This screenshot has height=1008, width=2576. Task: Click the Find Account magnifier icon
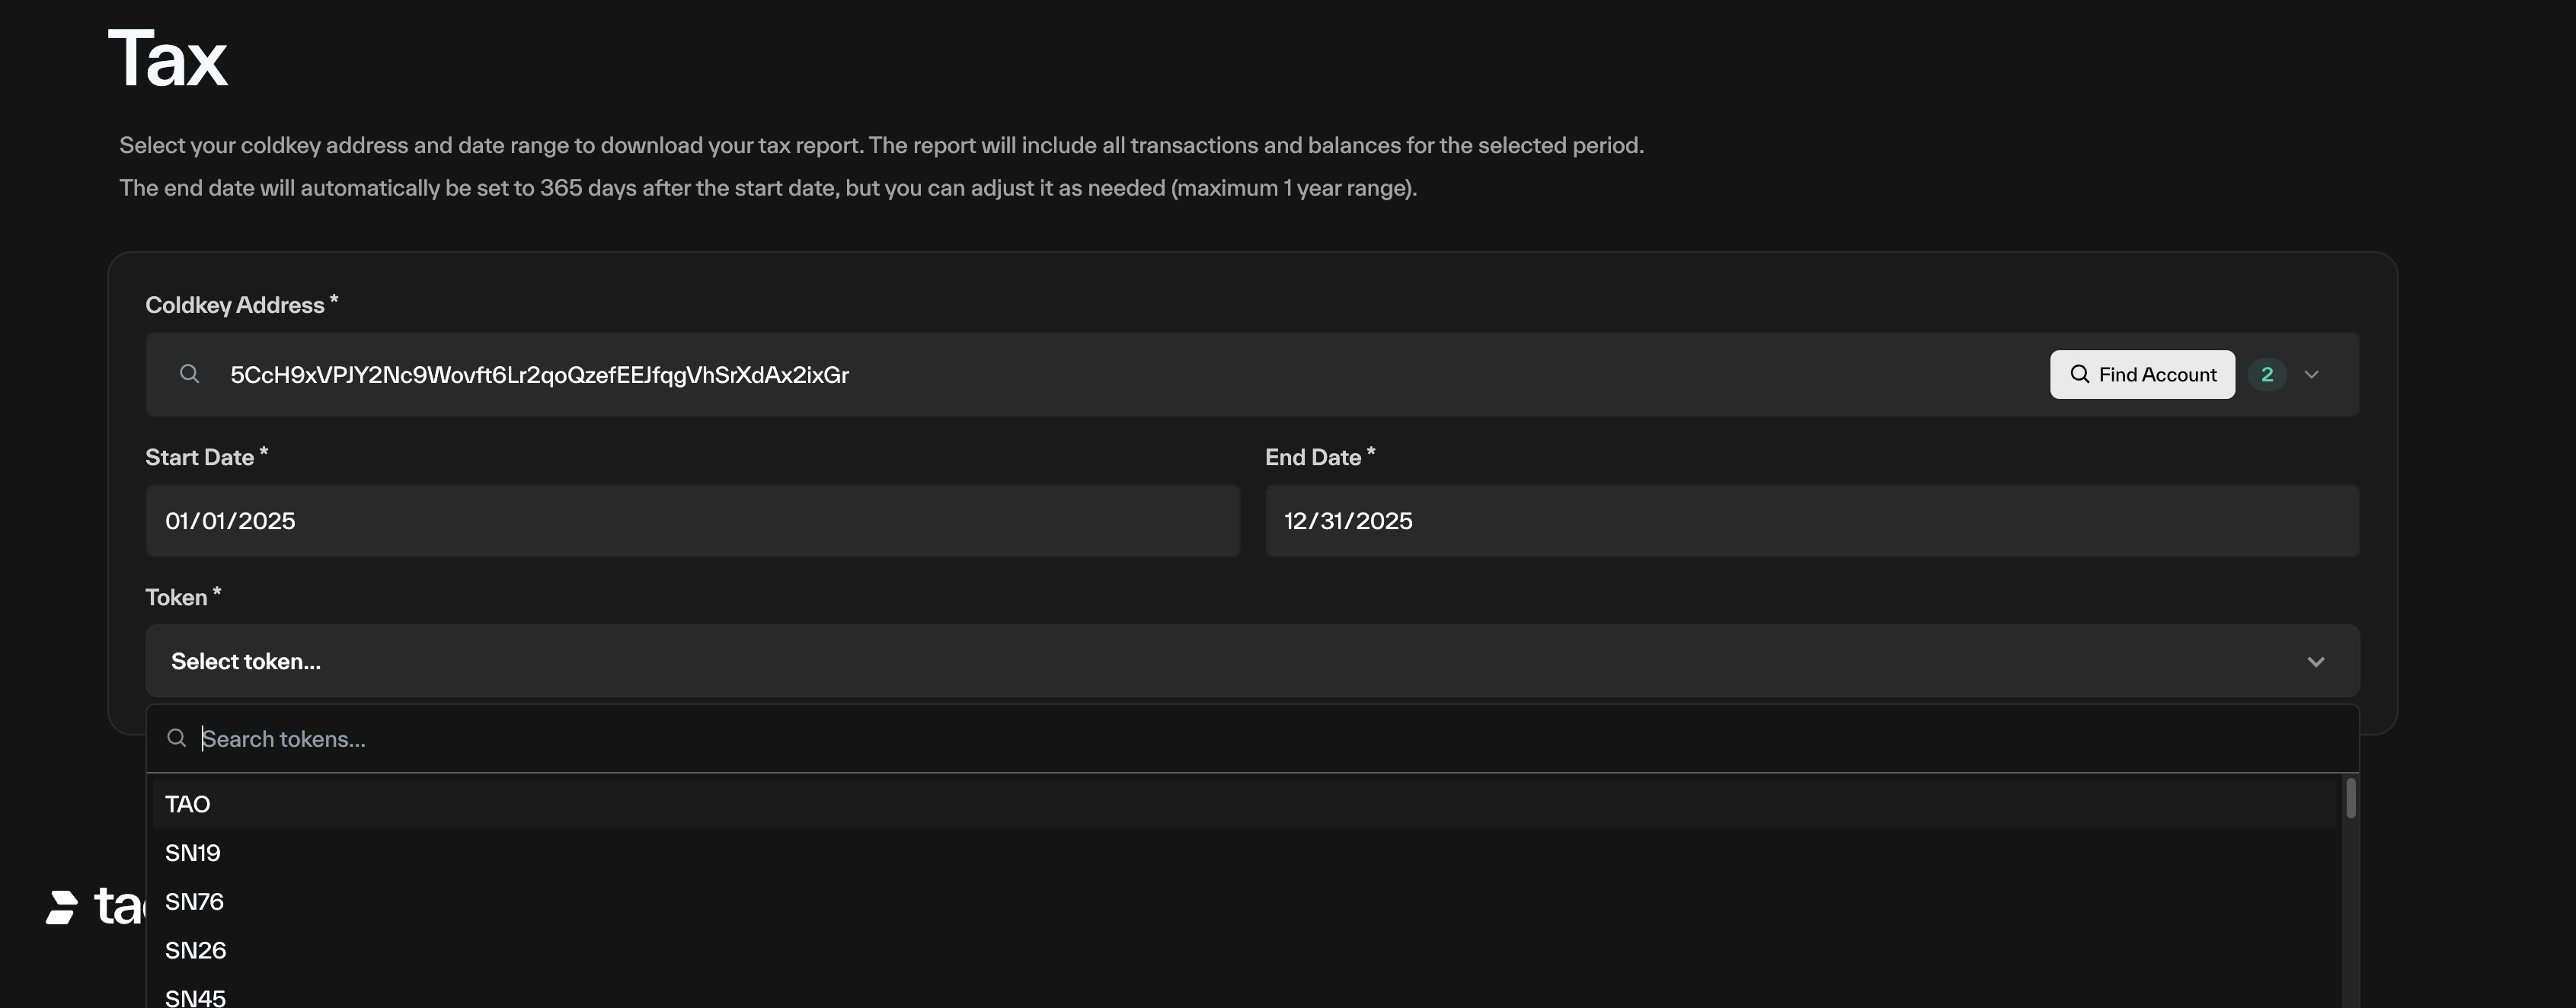(2079, 374)
